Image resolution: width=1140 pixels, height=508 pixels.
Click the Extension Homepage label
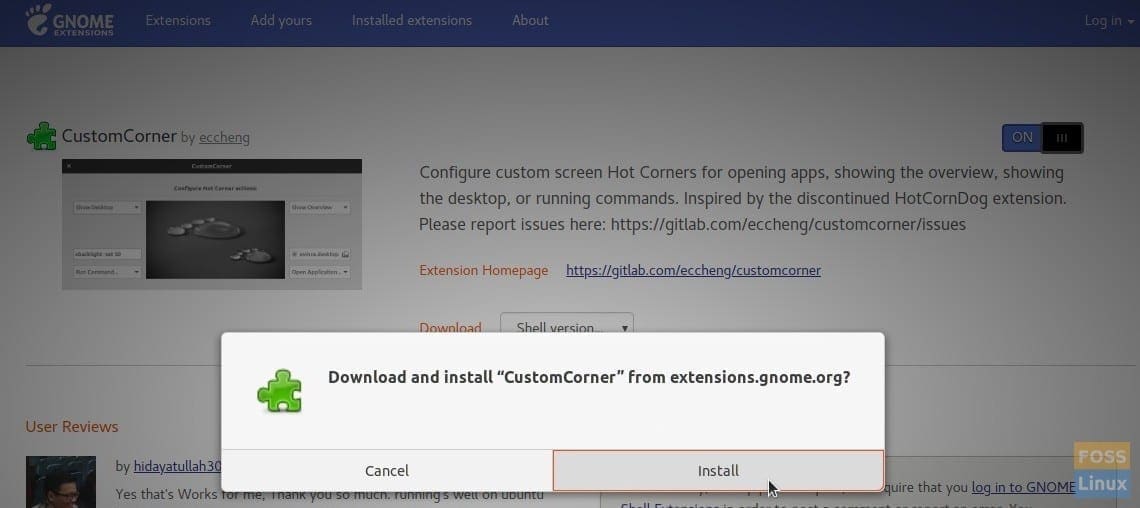(483, 270)
